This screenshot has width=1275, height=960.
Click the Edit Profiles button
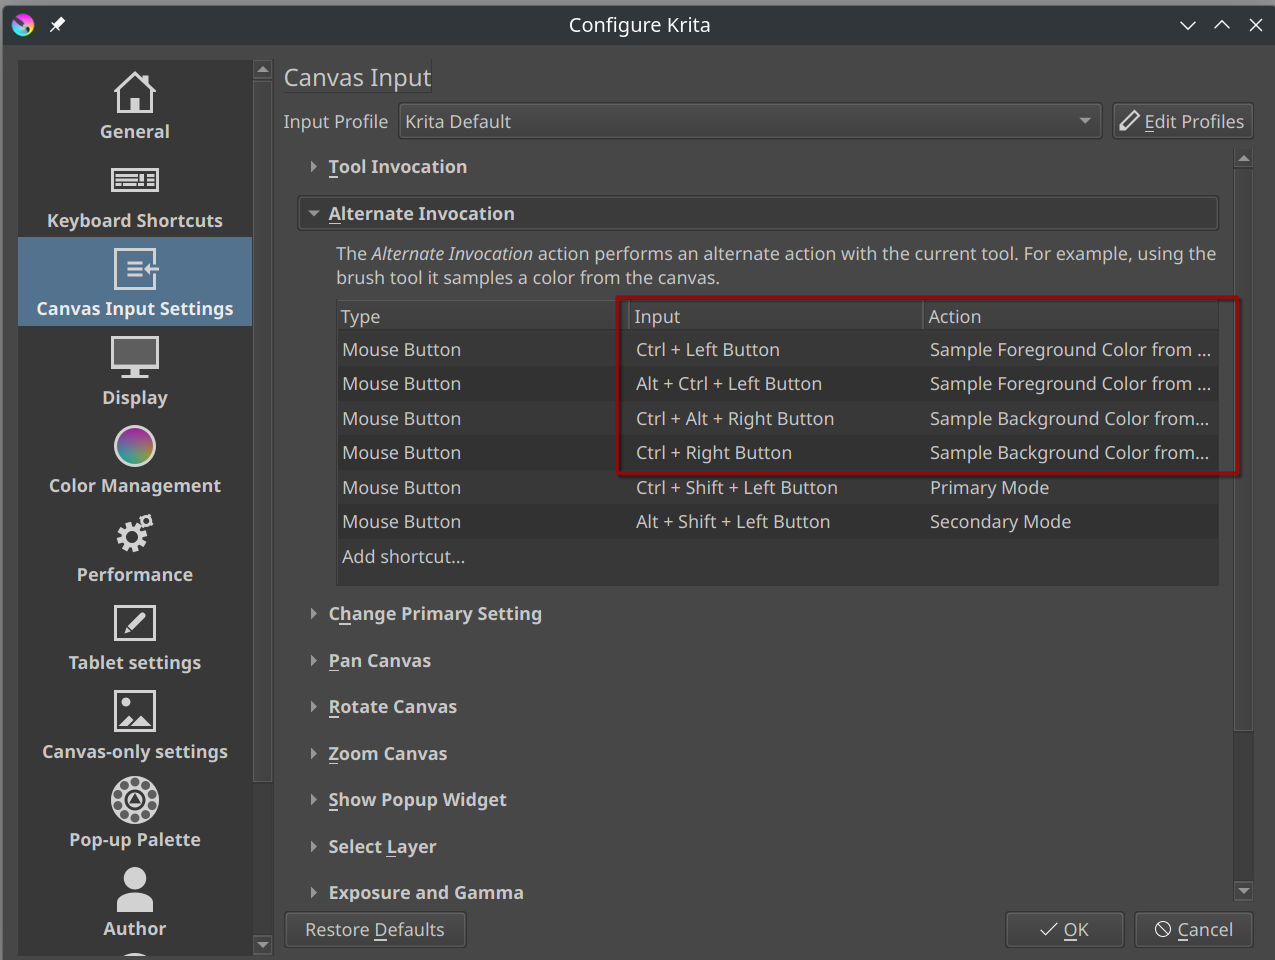[1182, 121]
